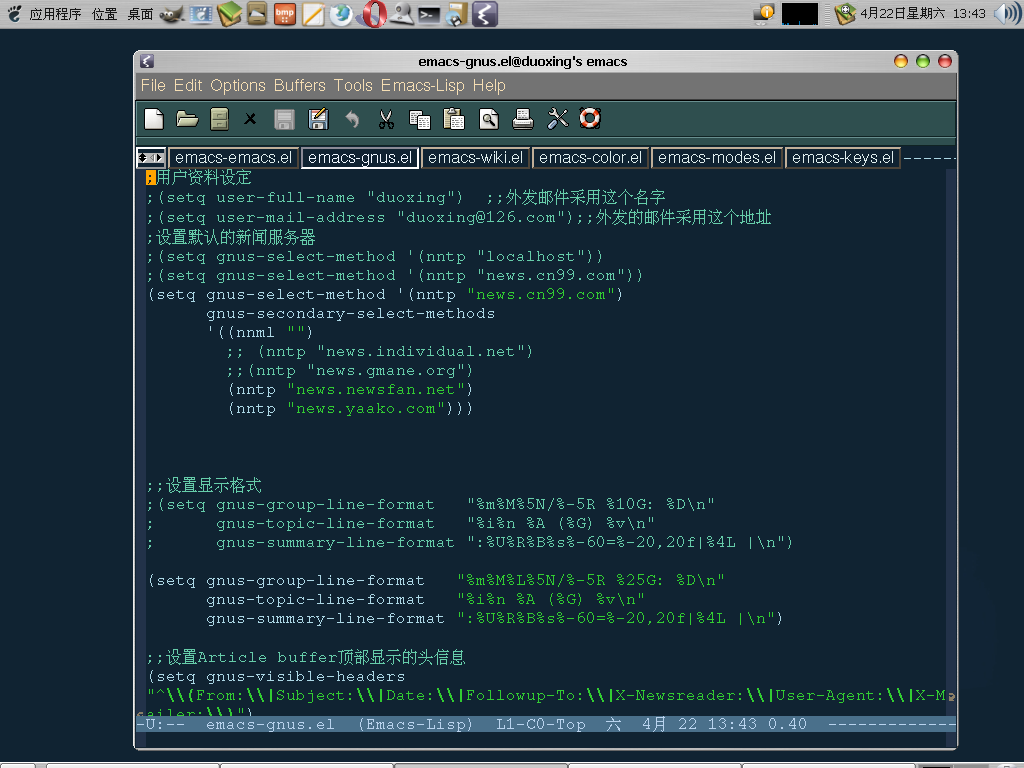Screen dimensions: 1024x768
Task: Create a new file with the blank page icon
Action: (154, 119)
